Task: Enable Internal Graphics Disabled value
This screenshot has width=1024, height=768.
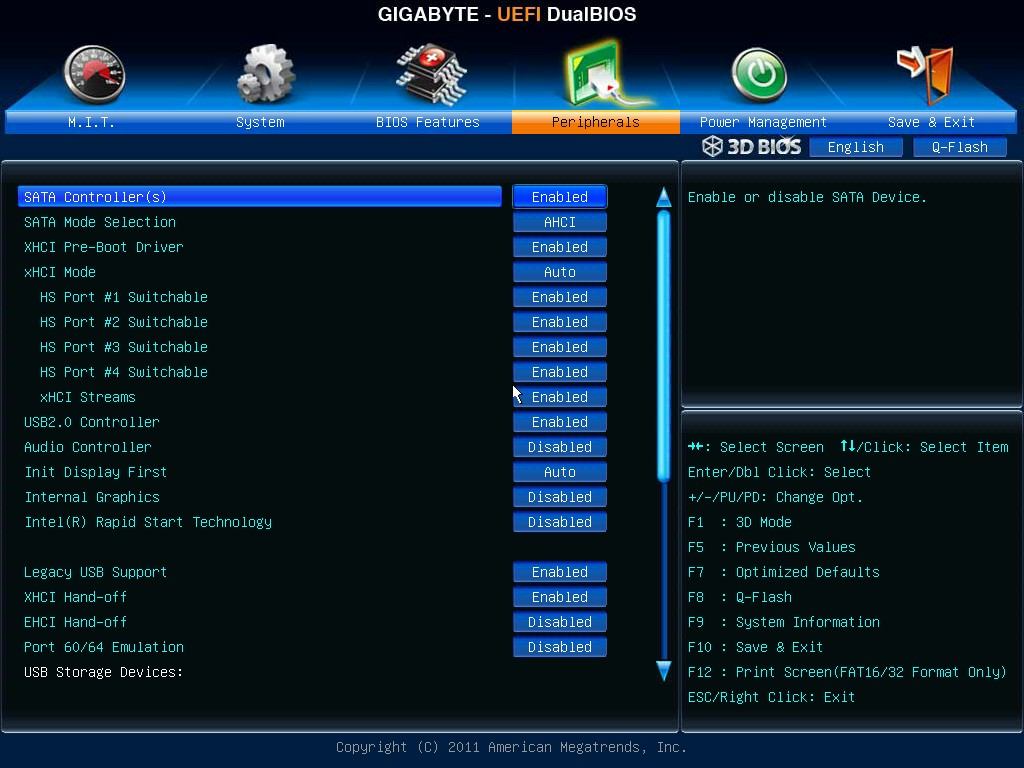Action: (560, 497)
